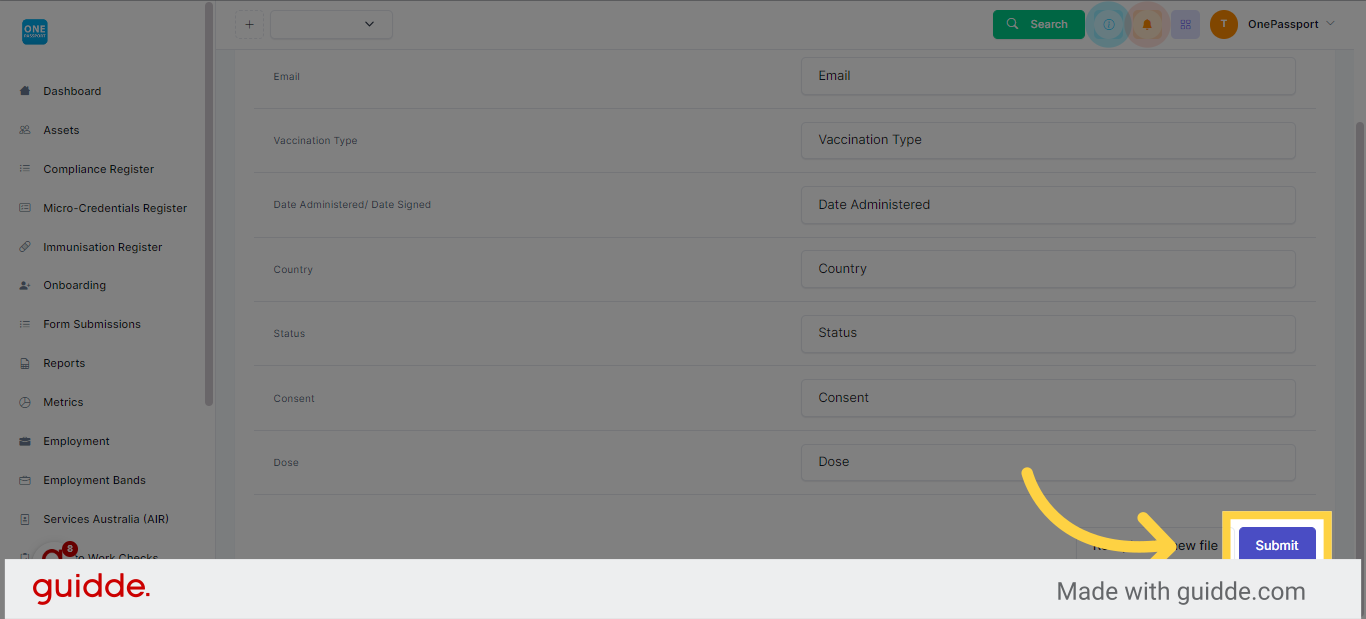
Task: Navigate to Onboarding
Action: pyautogui.click(x=74, y=285)
